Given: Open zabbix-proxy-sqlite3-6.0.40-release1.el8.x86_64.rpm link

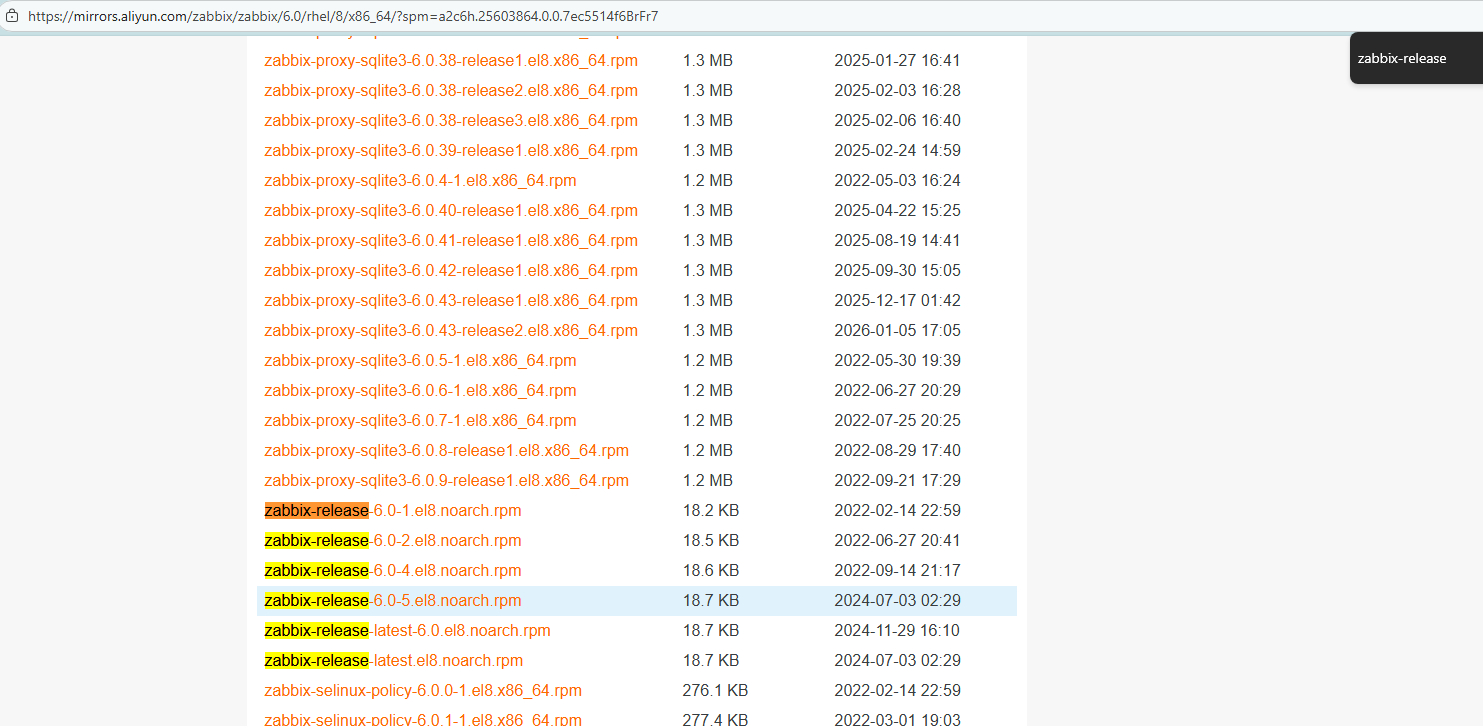Looking at the screenshot, I should click(451, 211).
